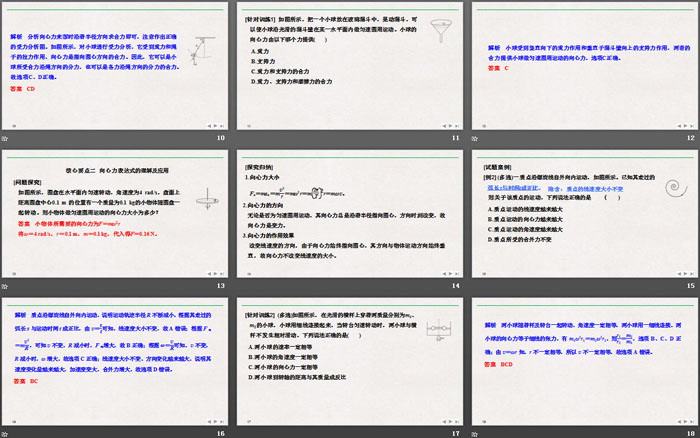The height and width of the screenshot is (438, 700).
Task: Click the animation star icon under slide 13
Action: [5, 286]
